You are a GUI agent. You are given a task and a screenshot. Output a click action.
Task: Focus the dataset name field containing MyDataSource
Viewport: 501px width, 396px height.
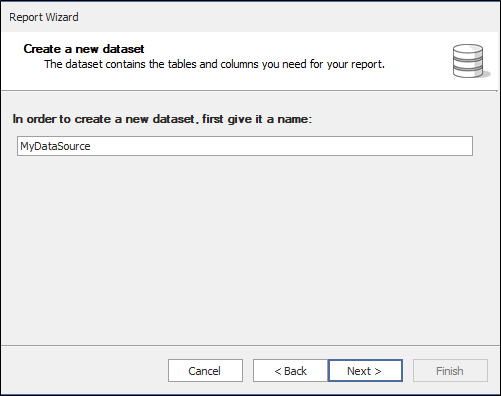coord(245,146)
